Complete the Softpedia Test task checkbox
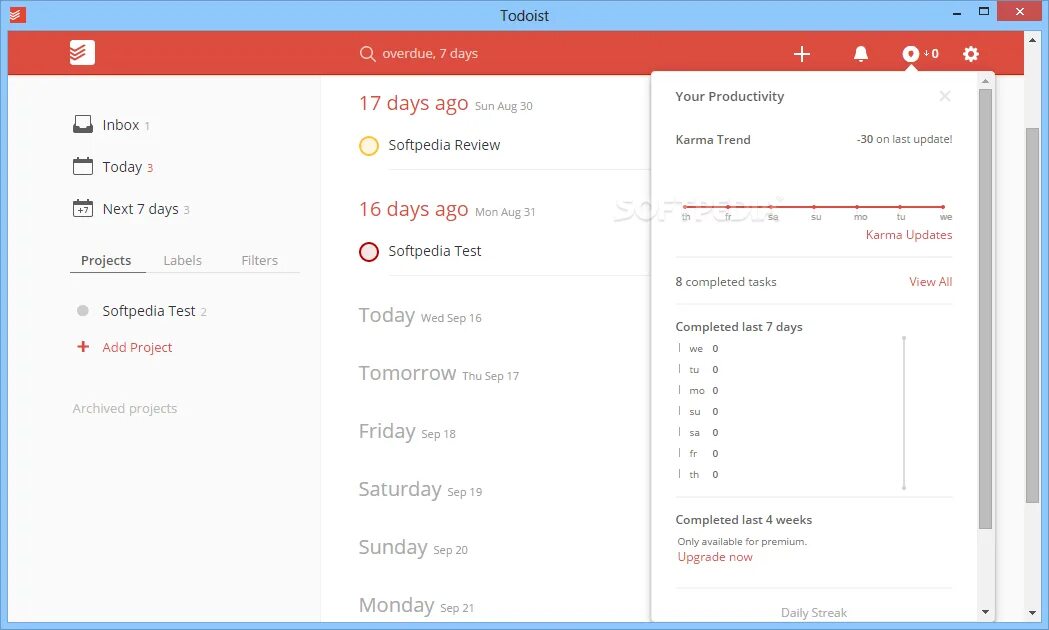This screenshot has width=1049, height=630. pos(369,251)
